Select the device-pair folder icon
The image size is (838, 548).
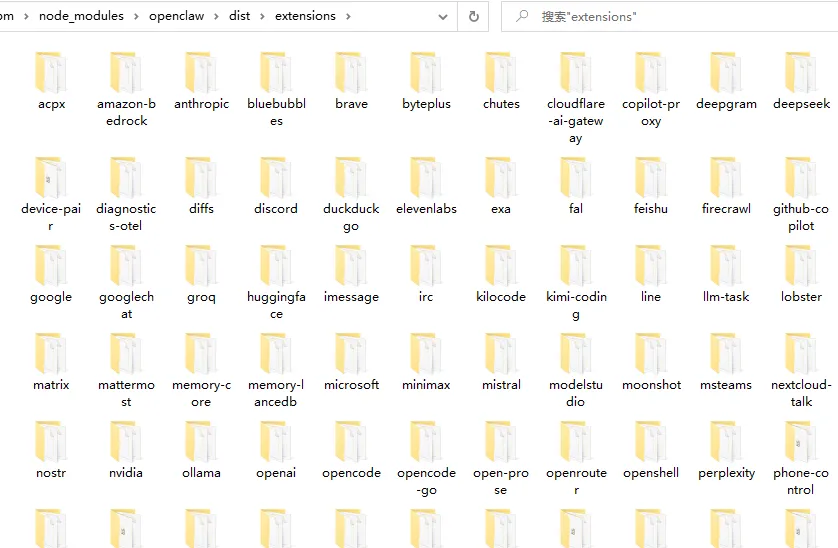point(51,177)
